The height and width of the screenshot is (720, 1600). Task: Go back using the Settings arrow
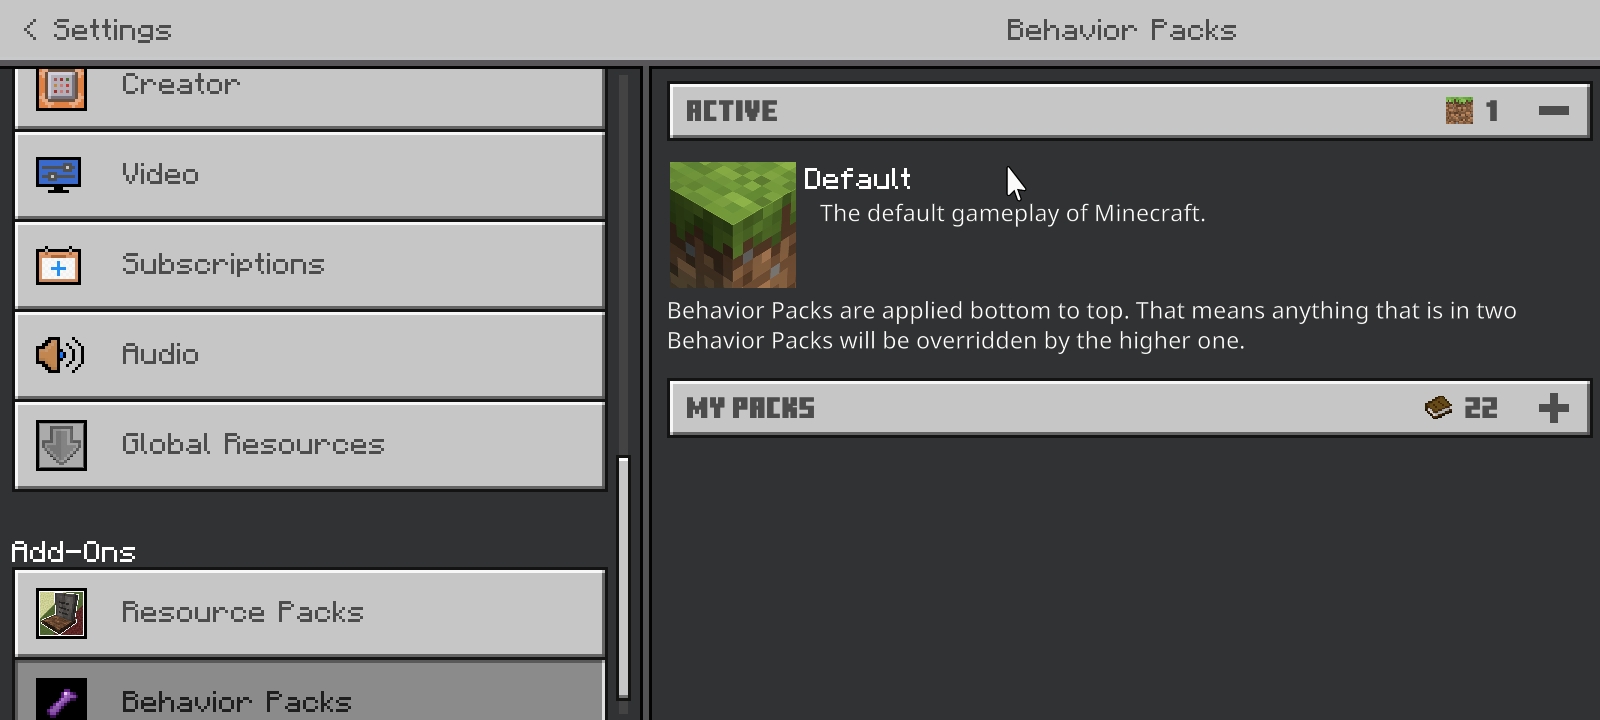coord(30,30)
